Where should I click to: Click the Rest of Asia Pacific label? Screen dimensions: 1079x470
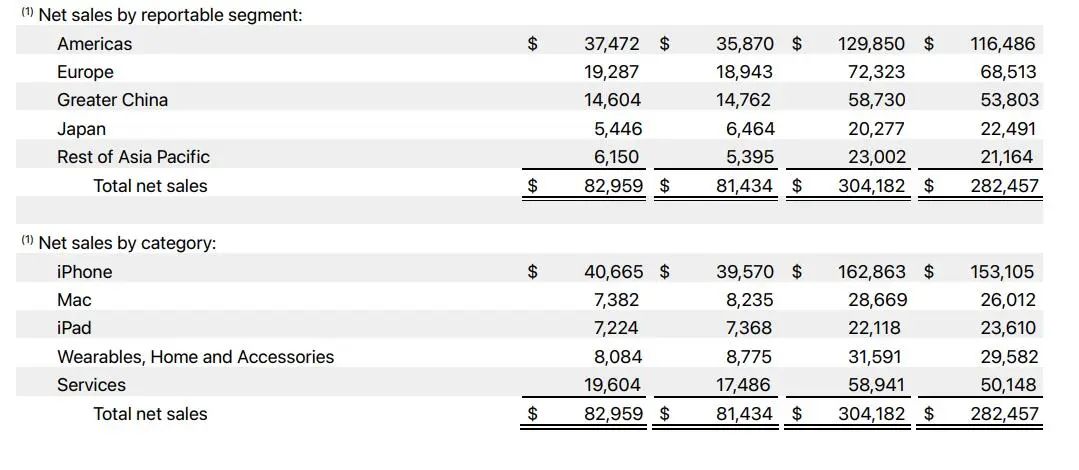tap(133, 157)
